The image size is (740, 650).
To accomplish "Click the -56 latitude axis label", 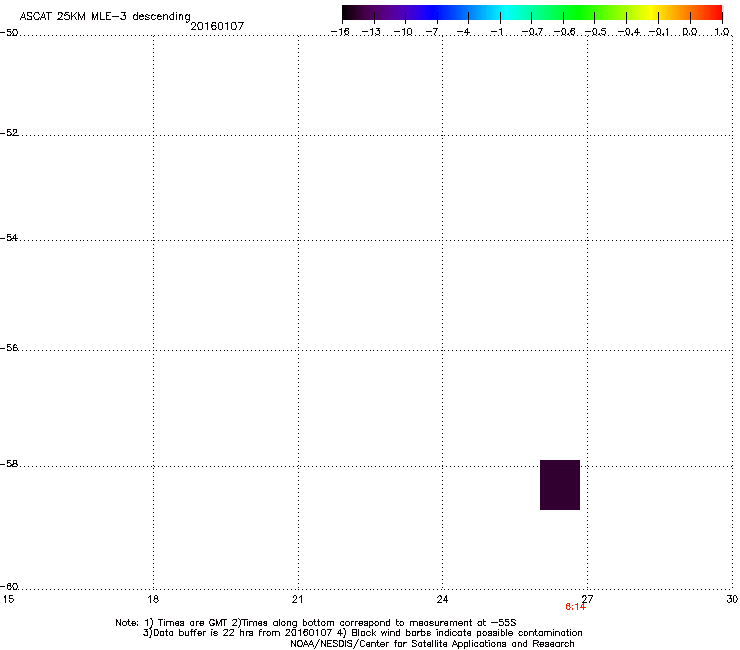I will point(9,348).
